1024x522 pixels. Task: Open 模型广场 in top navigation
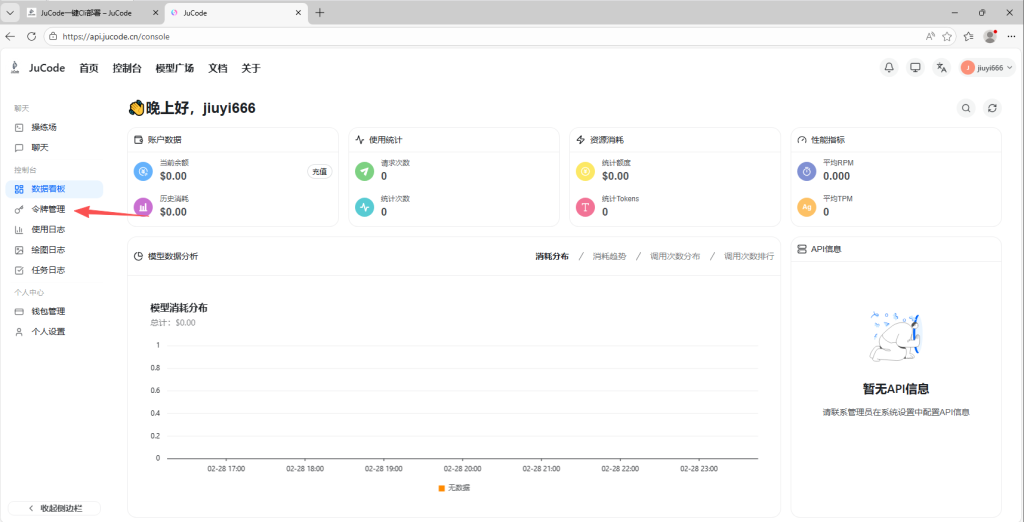click(174, 68)
